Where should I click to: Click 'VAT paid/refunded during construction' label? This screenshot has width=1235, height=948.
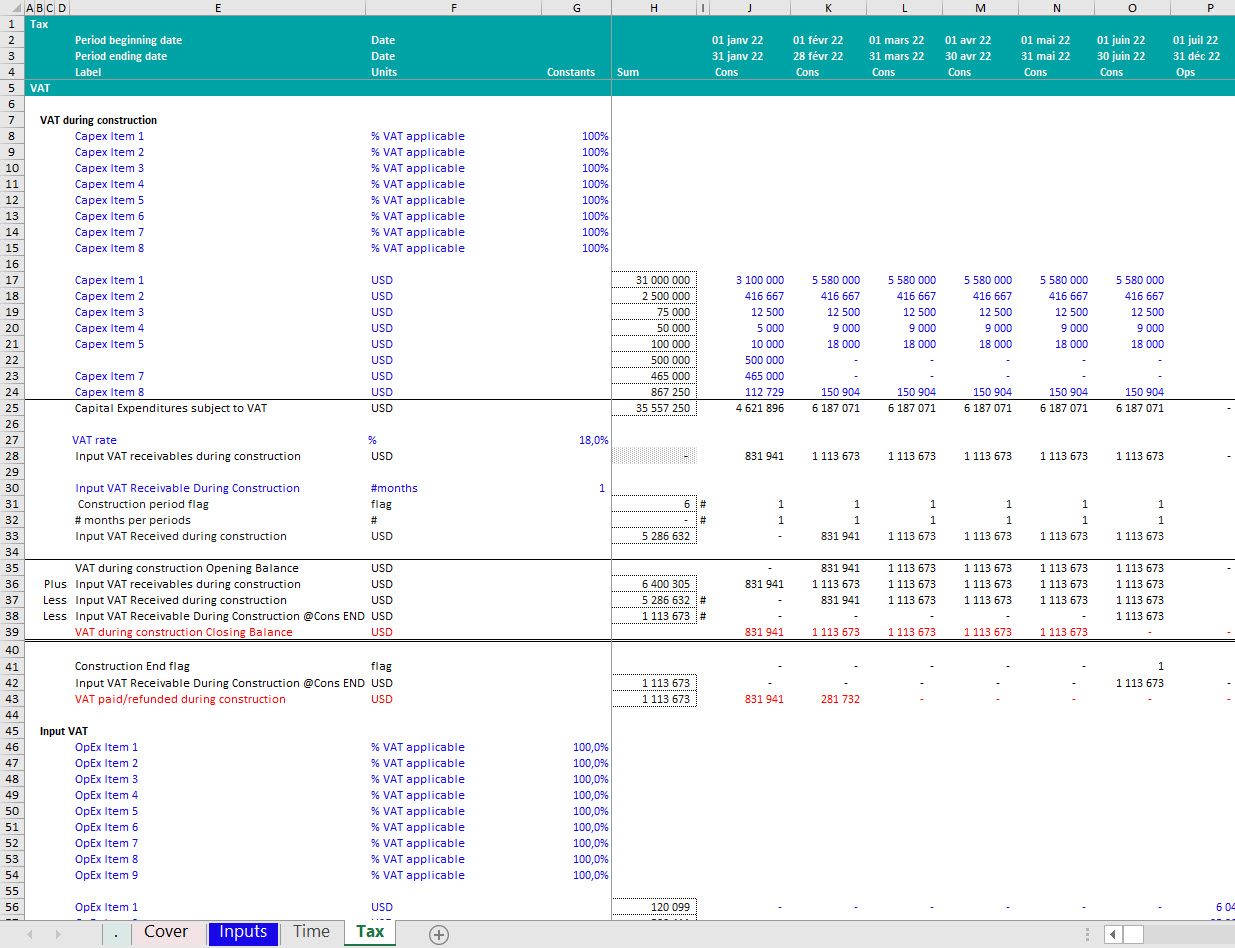pos(180,699)
